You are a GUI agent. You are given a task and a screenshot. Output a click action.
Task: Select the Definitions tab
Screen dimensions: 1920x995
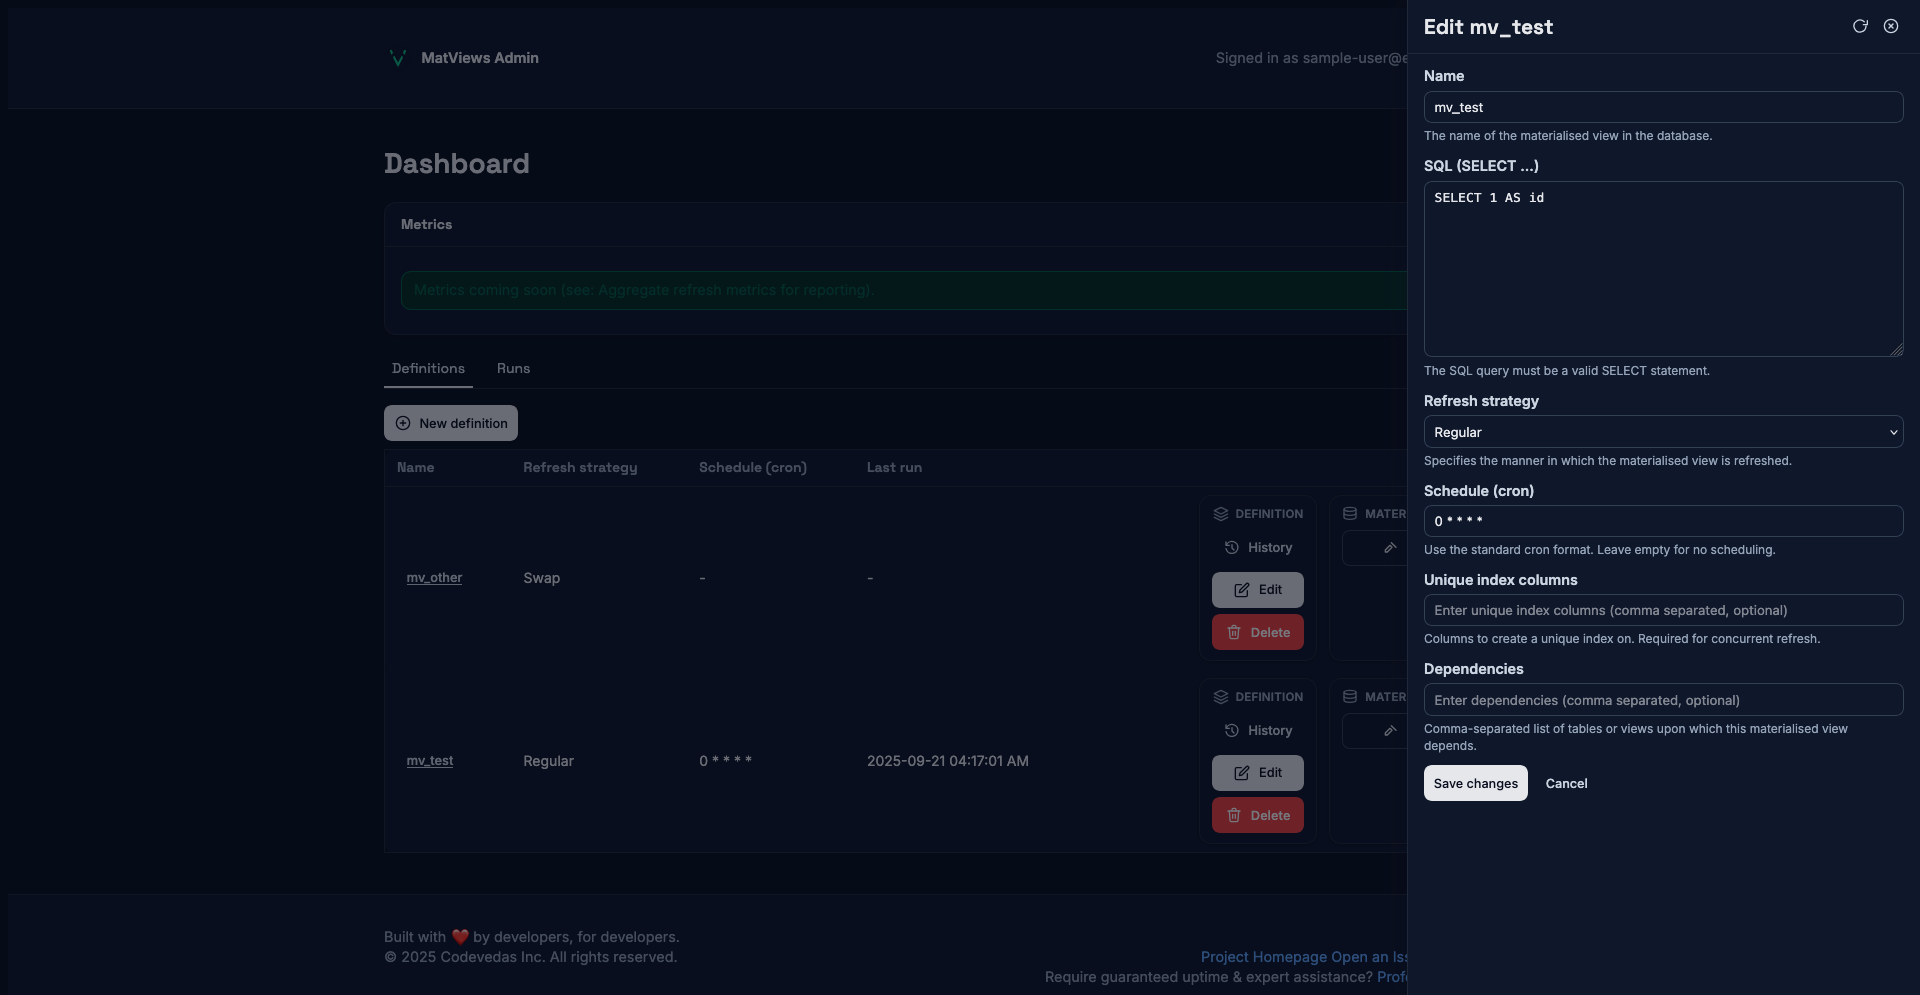point(428,369)
